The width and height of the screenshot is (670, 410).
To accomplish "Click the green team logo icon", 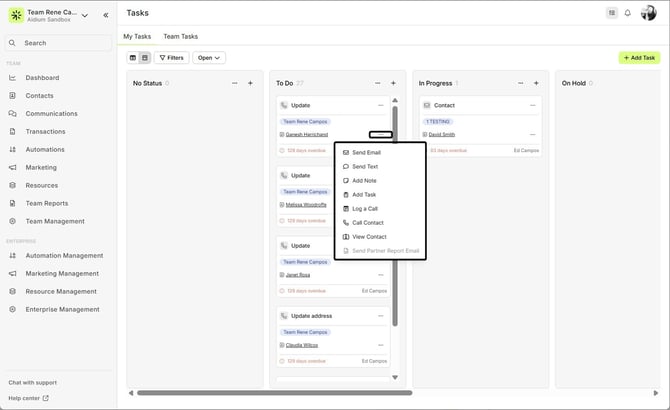I will 16,15.
